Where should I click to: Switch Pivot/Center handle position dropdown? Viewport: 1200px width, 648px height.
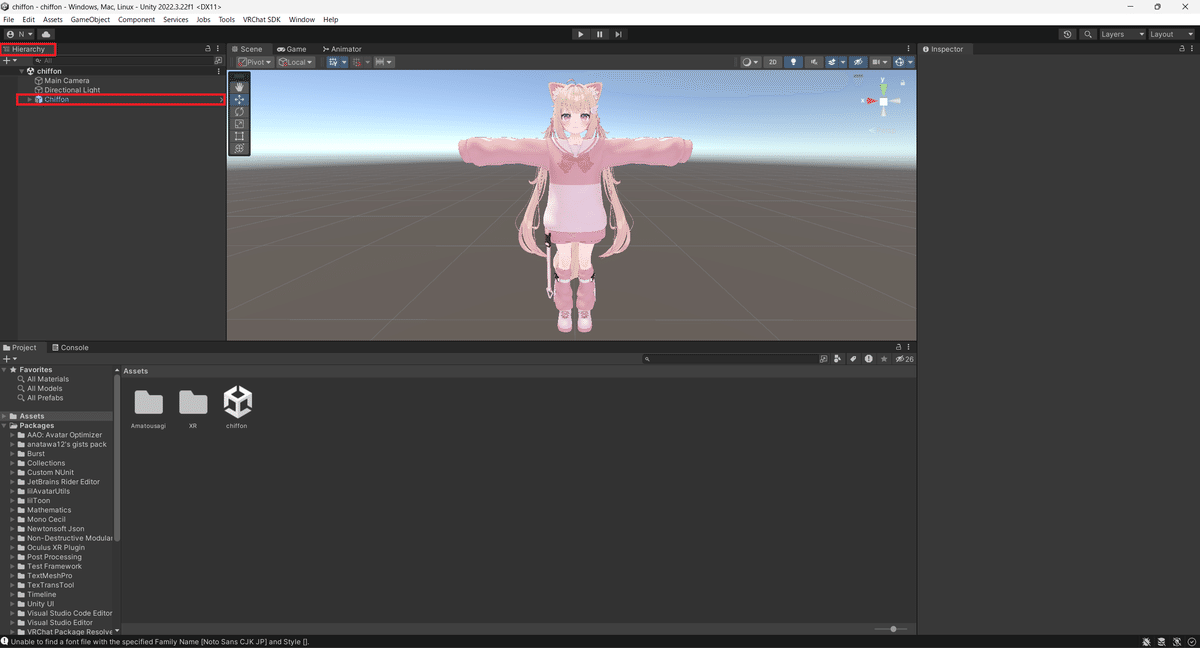coord(255,62)
